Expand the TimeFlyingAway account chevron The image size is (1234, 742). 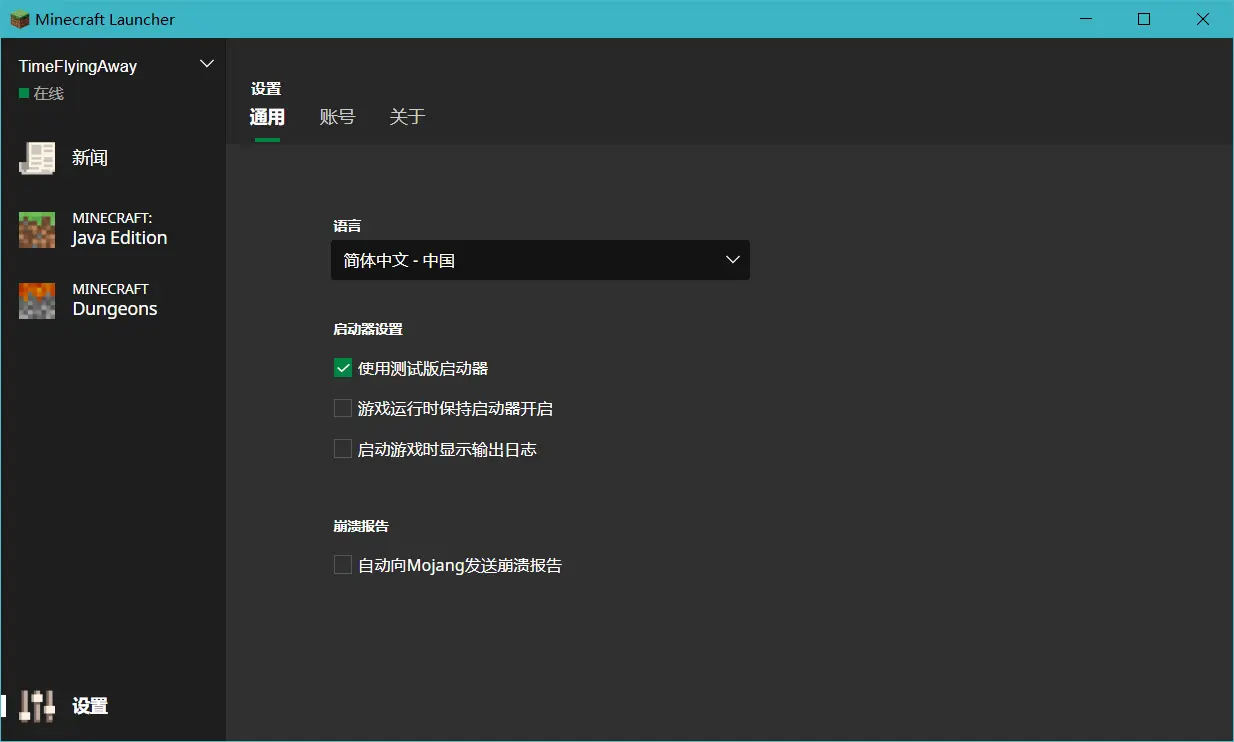point(207,64)
